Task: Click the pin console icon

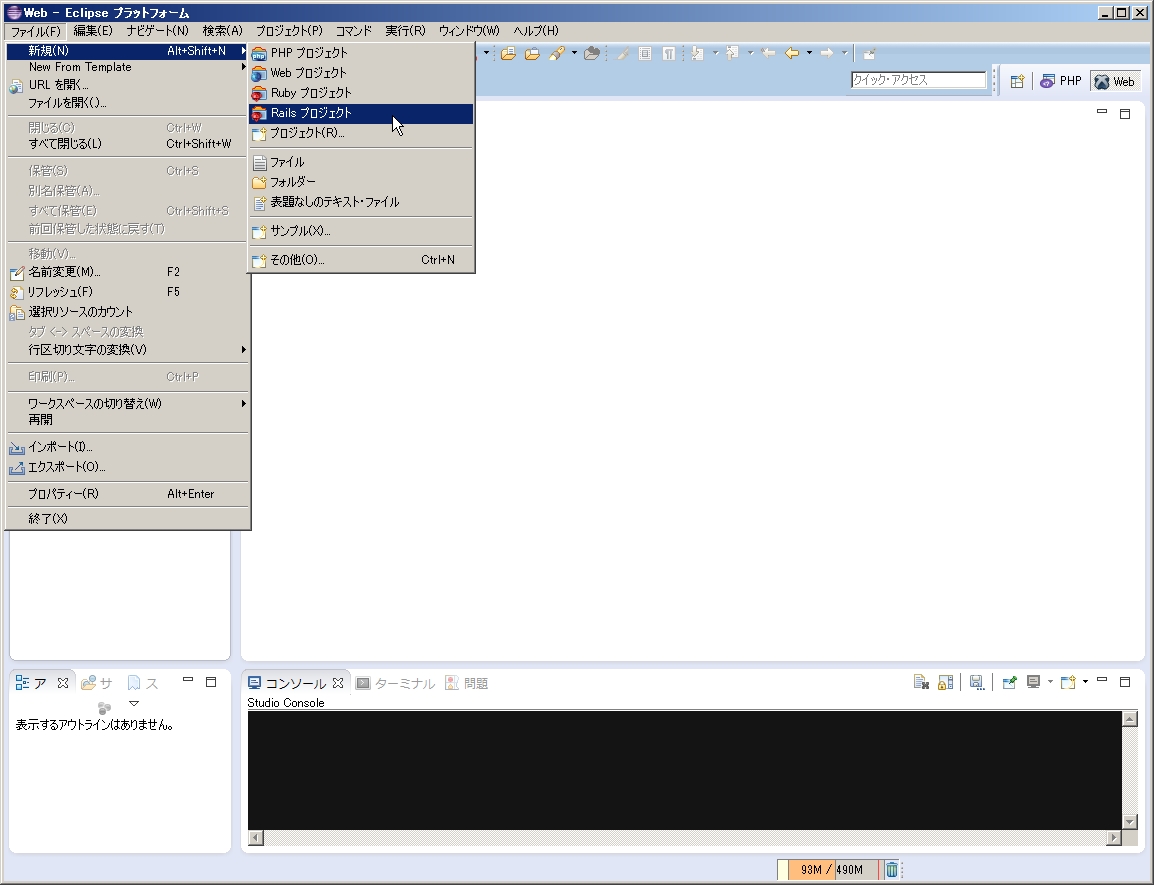Action: click(x=1010, y=683)
